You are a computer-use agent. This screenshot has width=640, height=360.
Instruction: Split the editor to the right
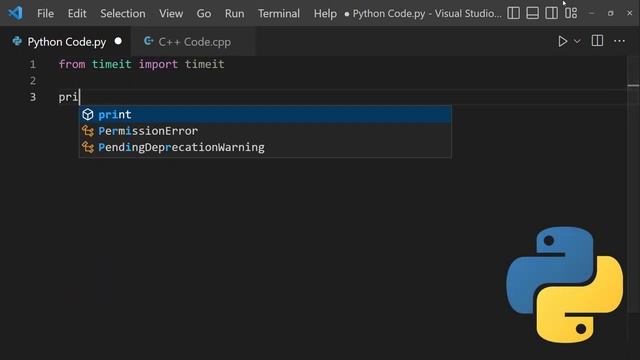(597, 41)
